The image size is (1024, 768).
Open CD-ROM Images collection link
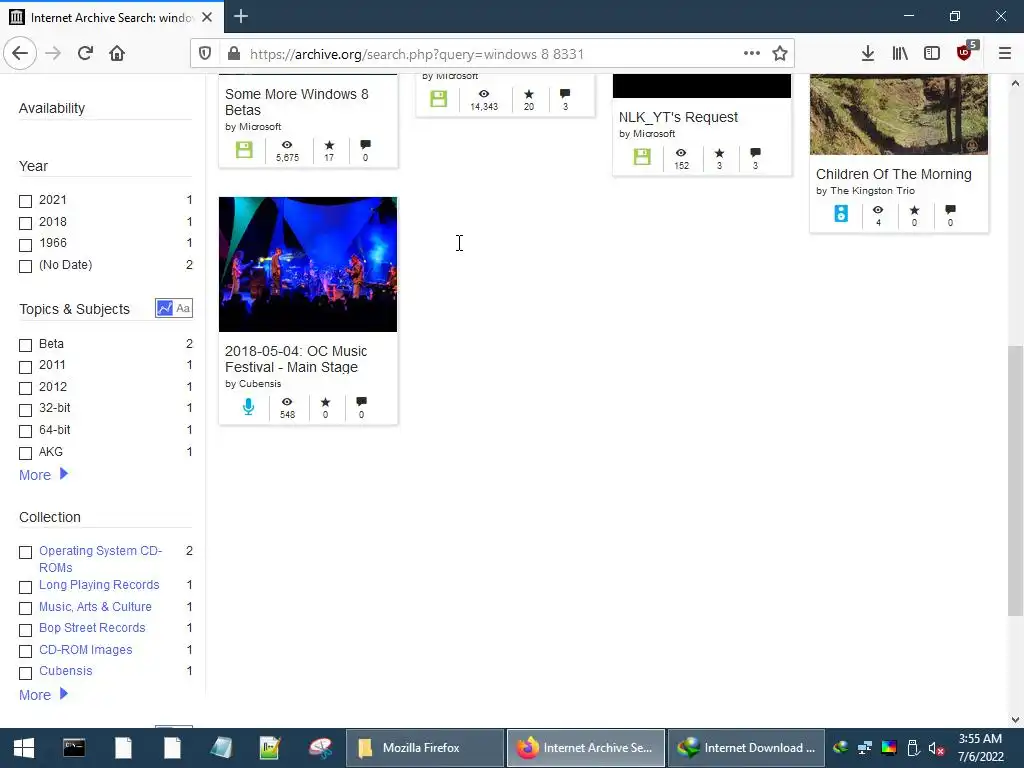coord(86,650)
